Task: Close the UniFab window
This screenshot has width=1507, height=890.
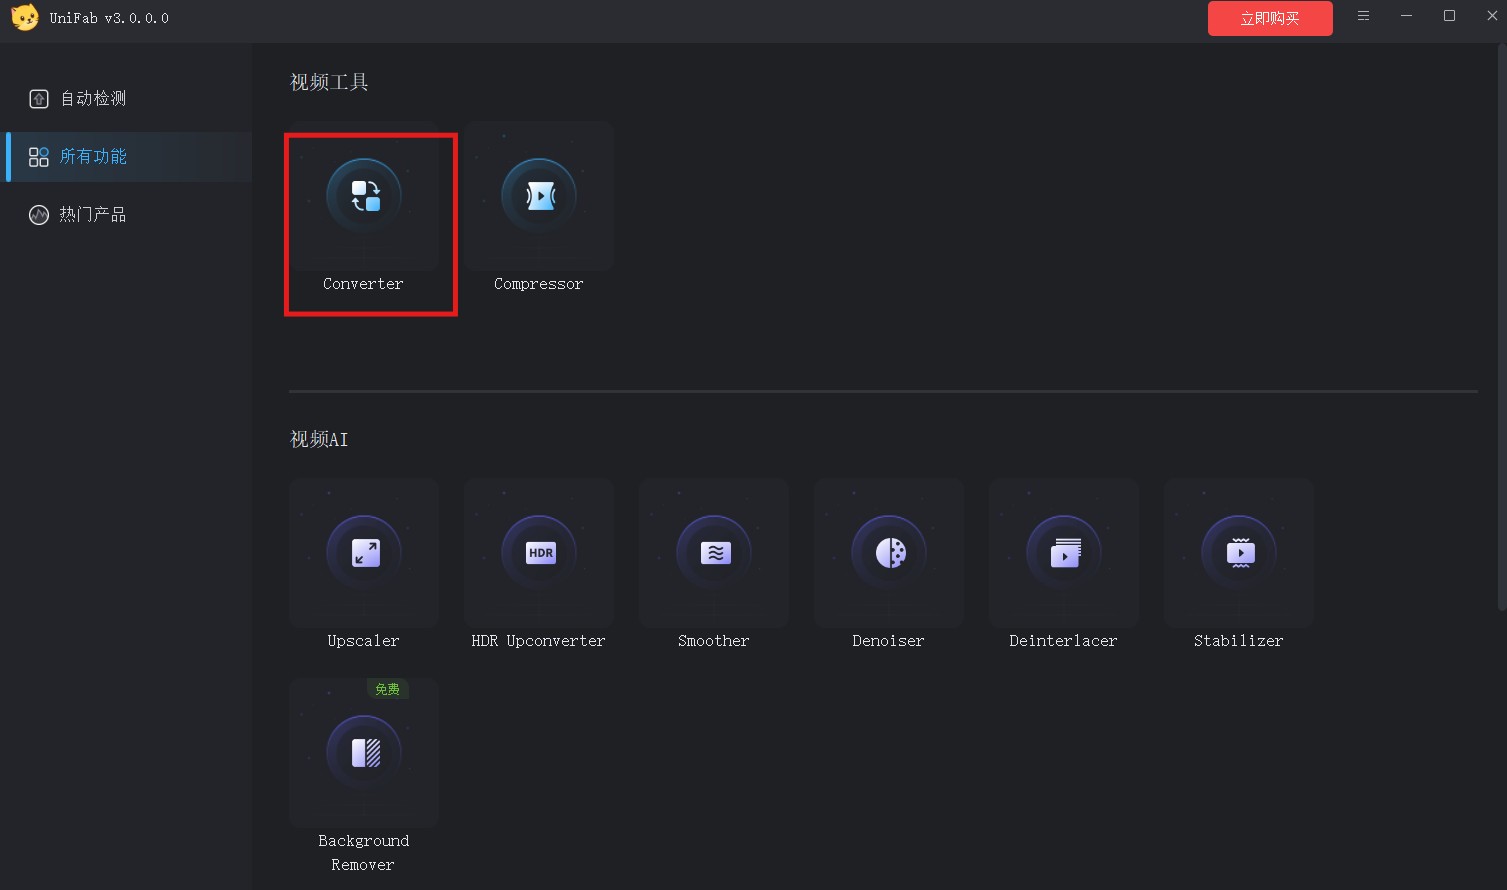Action: point(1492,16)
